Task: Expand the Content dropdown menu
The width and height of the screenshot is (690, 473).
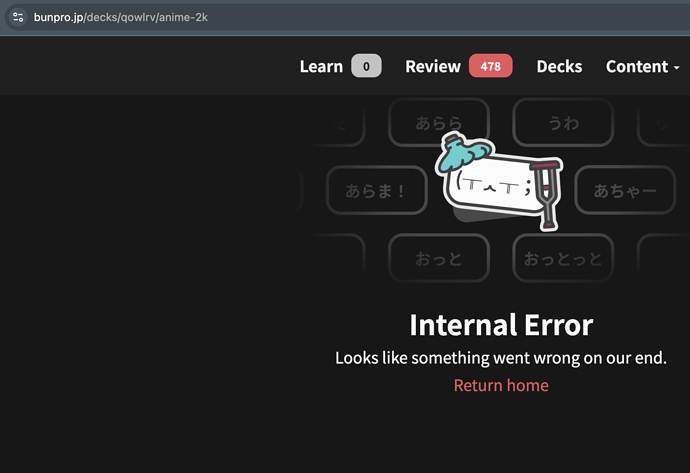Action: pos(637,66)
